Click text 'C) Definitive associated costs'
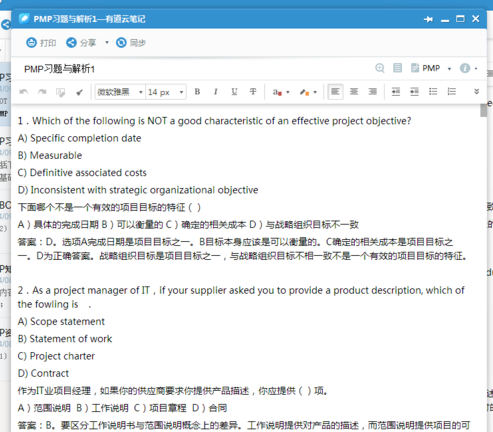Viewport: 493px width, 432px height. pyautogui.click(x=82, y=173)
